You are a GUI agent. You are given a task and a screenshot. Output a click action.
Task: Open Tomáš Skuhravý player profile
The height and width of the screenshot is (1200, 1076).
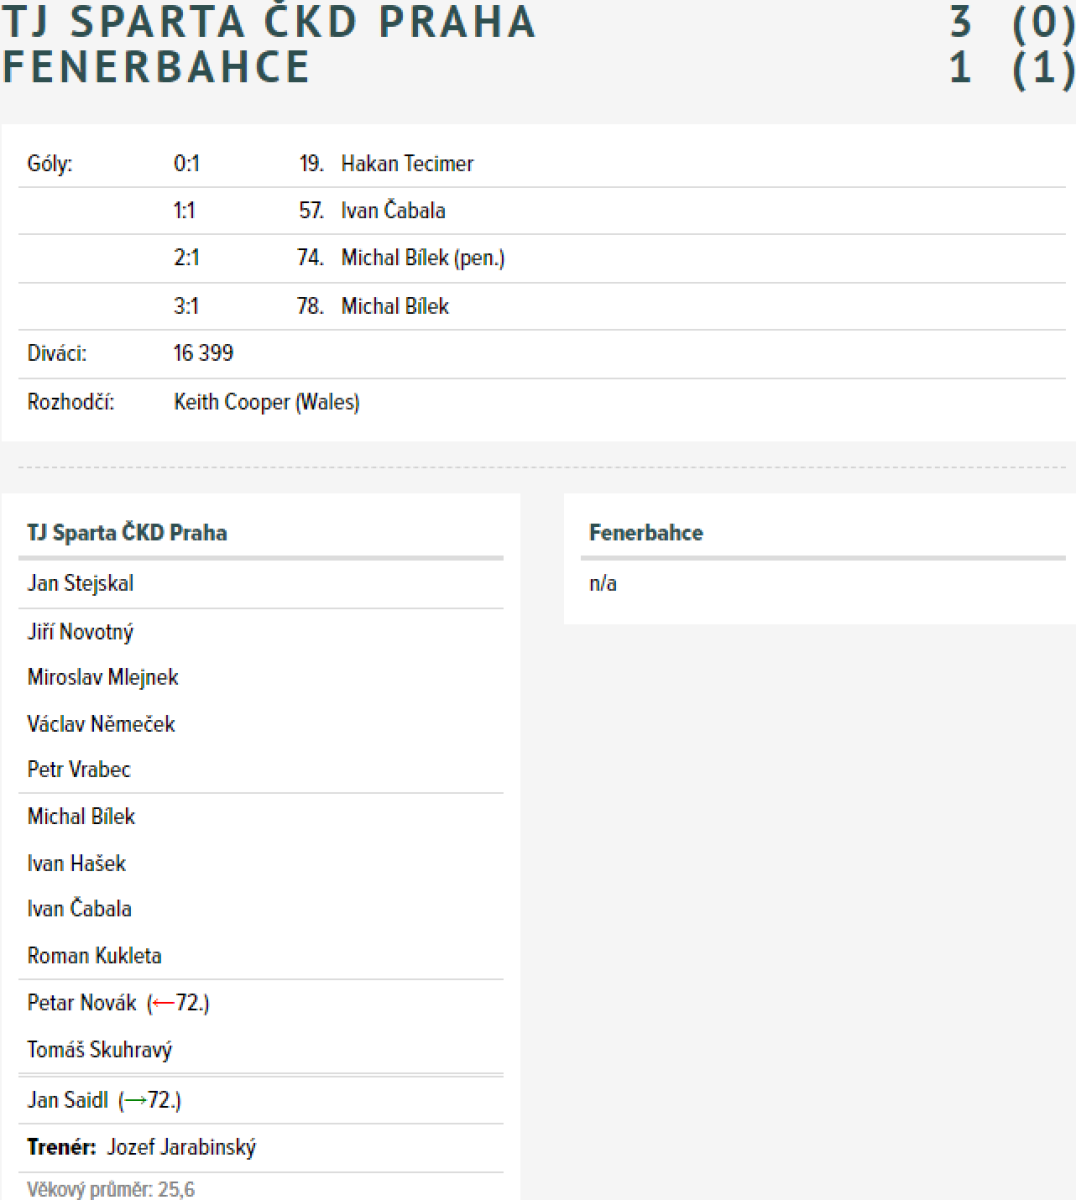click(99, 1049)
